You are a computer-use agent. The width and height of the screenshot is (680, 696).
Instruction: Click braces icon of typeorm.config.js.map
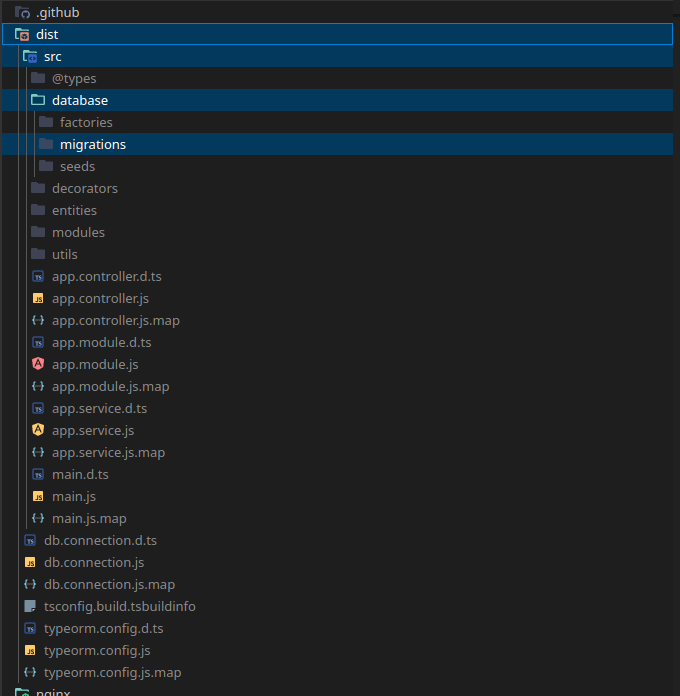click(30, 672)
